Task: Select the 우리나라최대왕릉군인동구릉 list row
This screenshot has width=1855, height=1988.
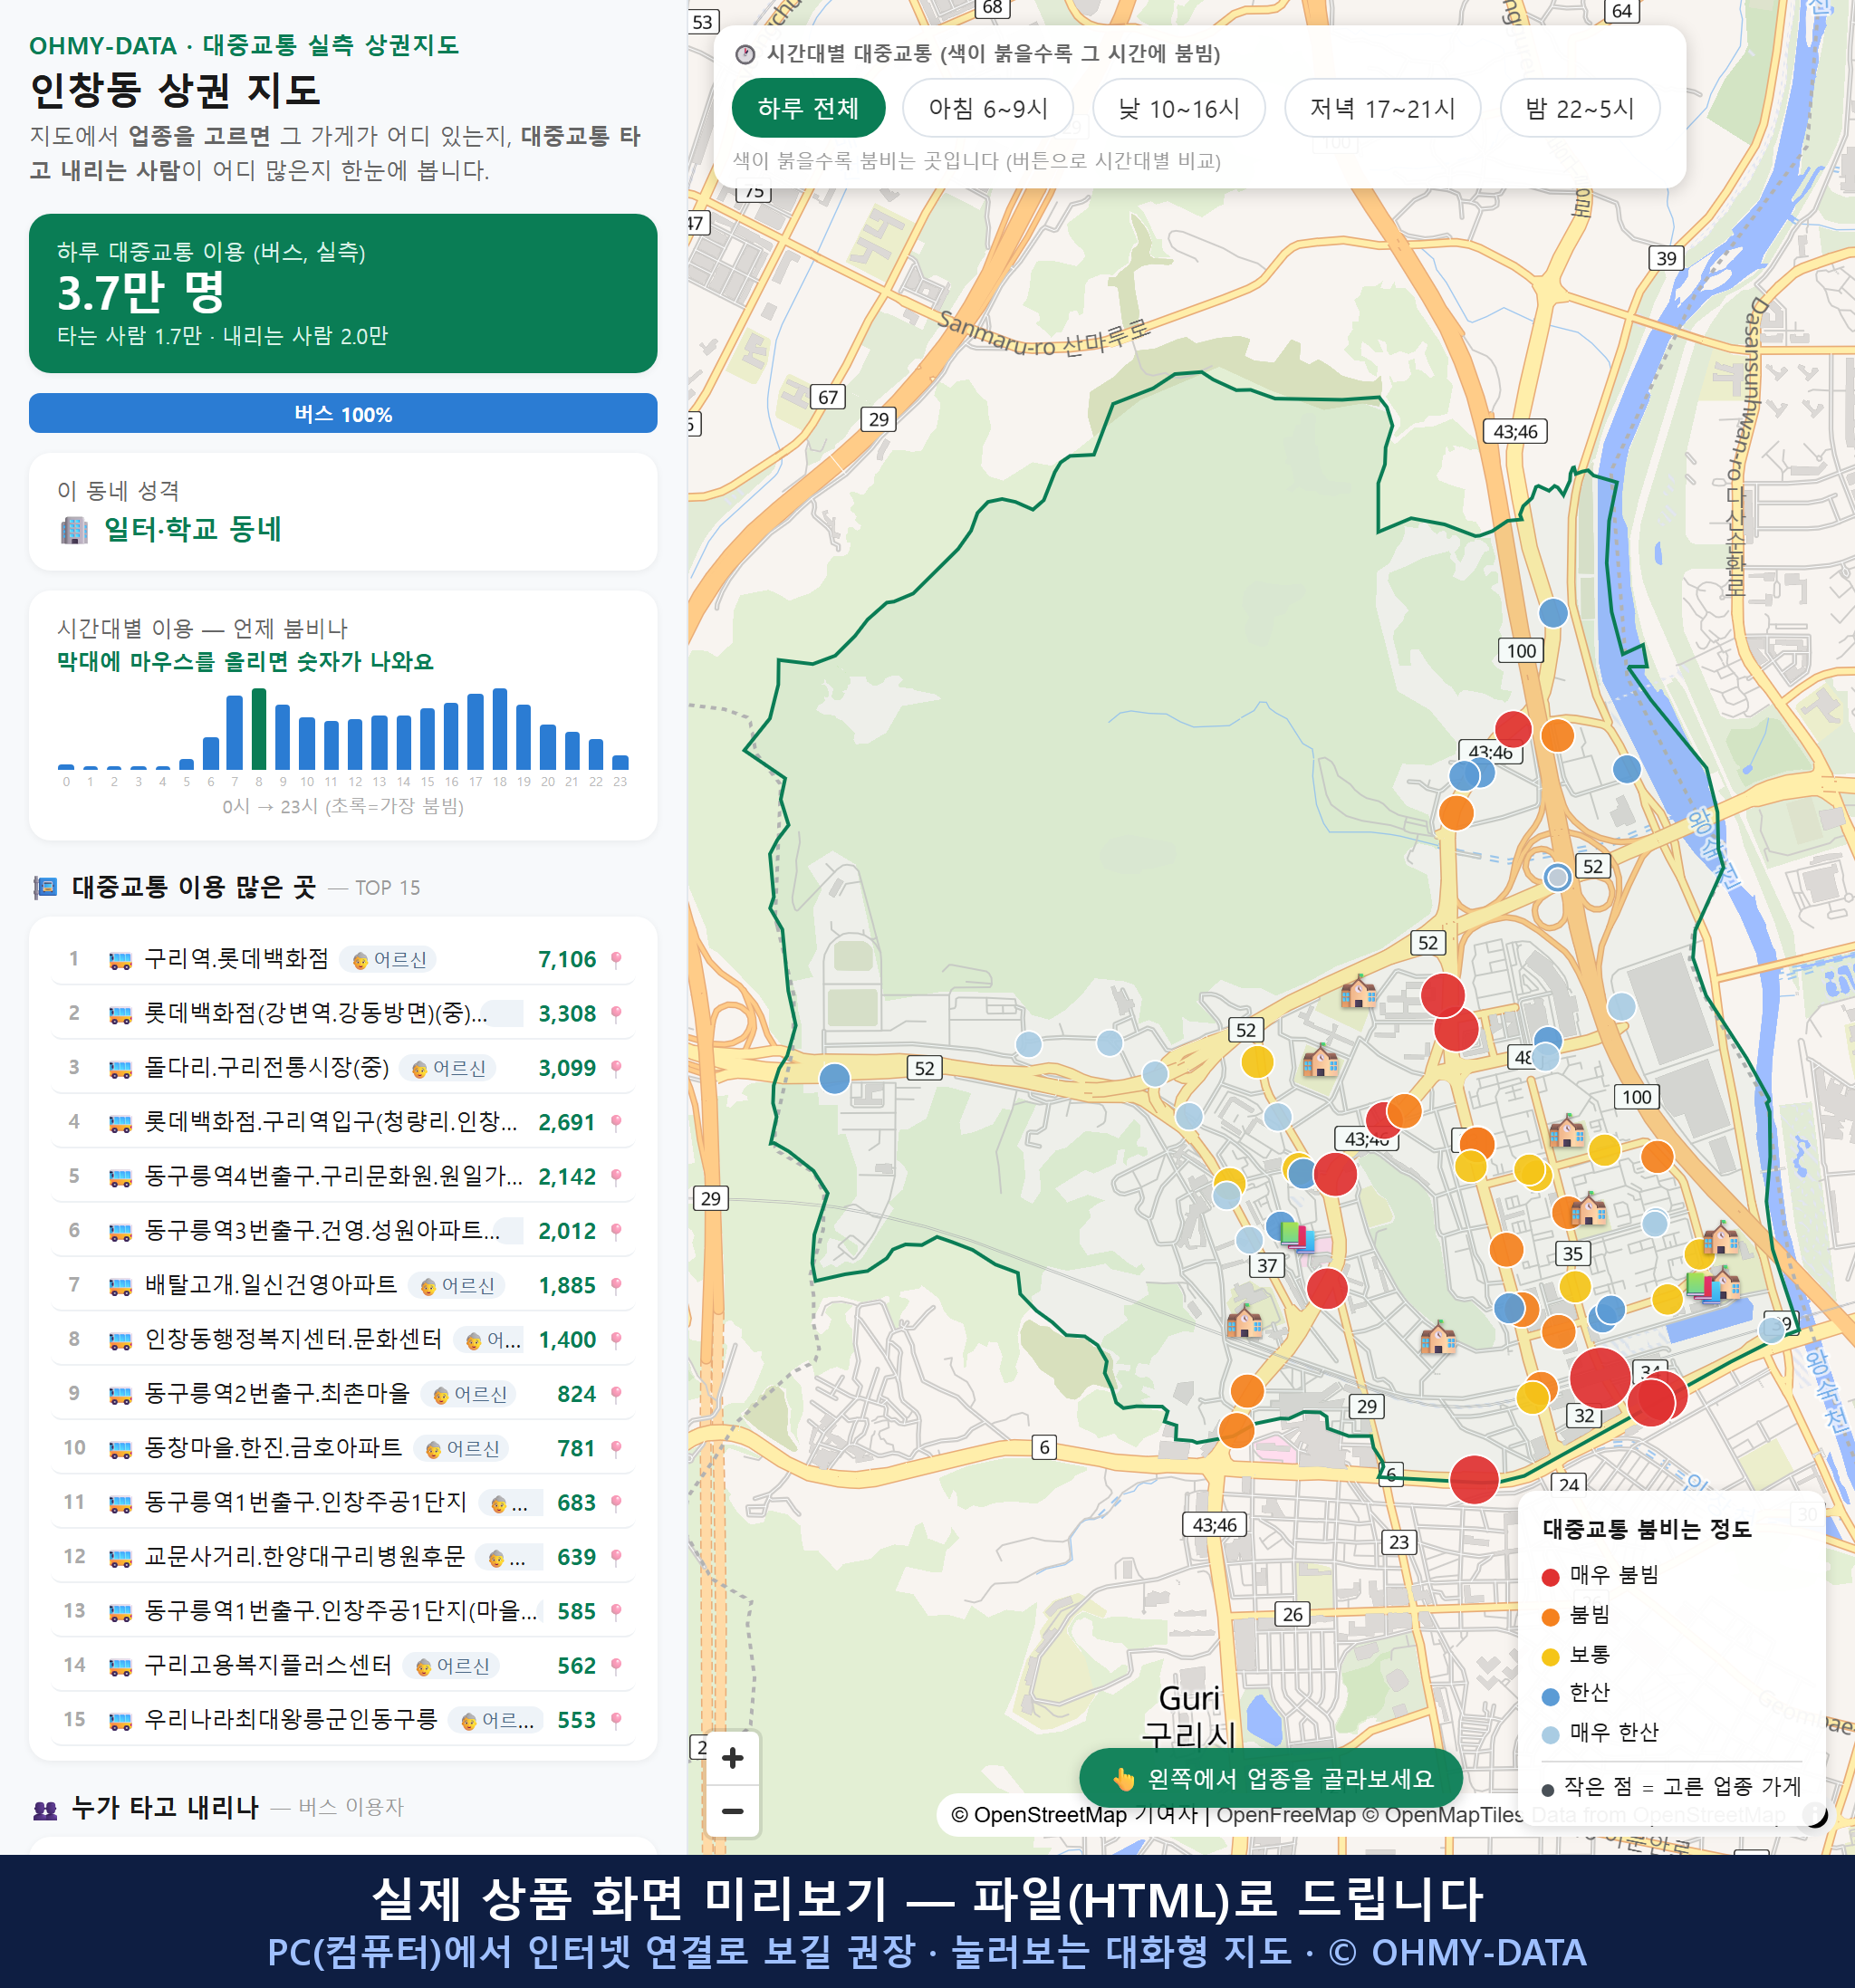Action: (343, 1720)
